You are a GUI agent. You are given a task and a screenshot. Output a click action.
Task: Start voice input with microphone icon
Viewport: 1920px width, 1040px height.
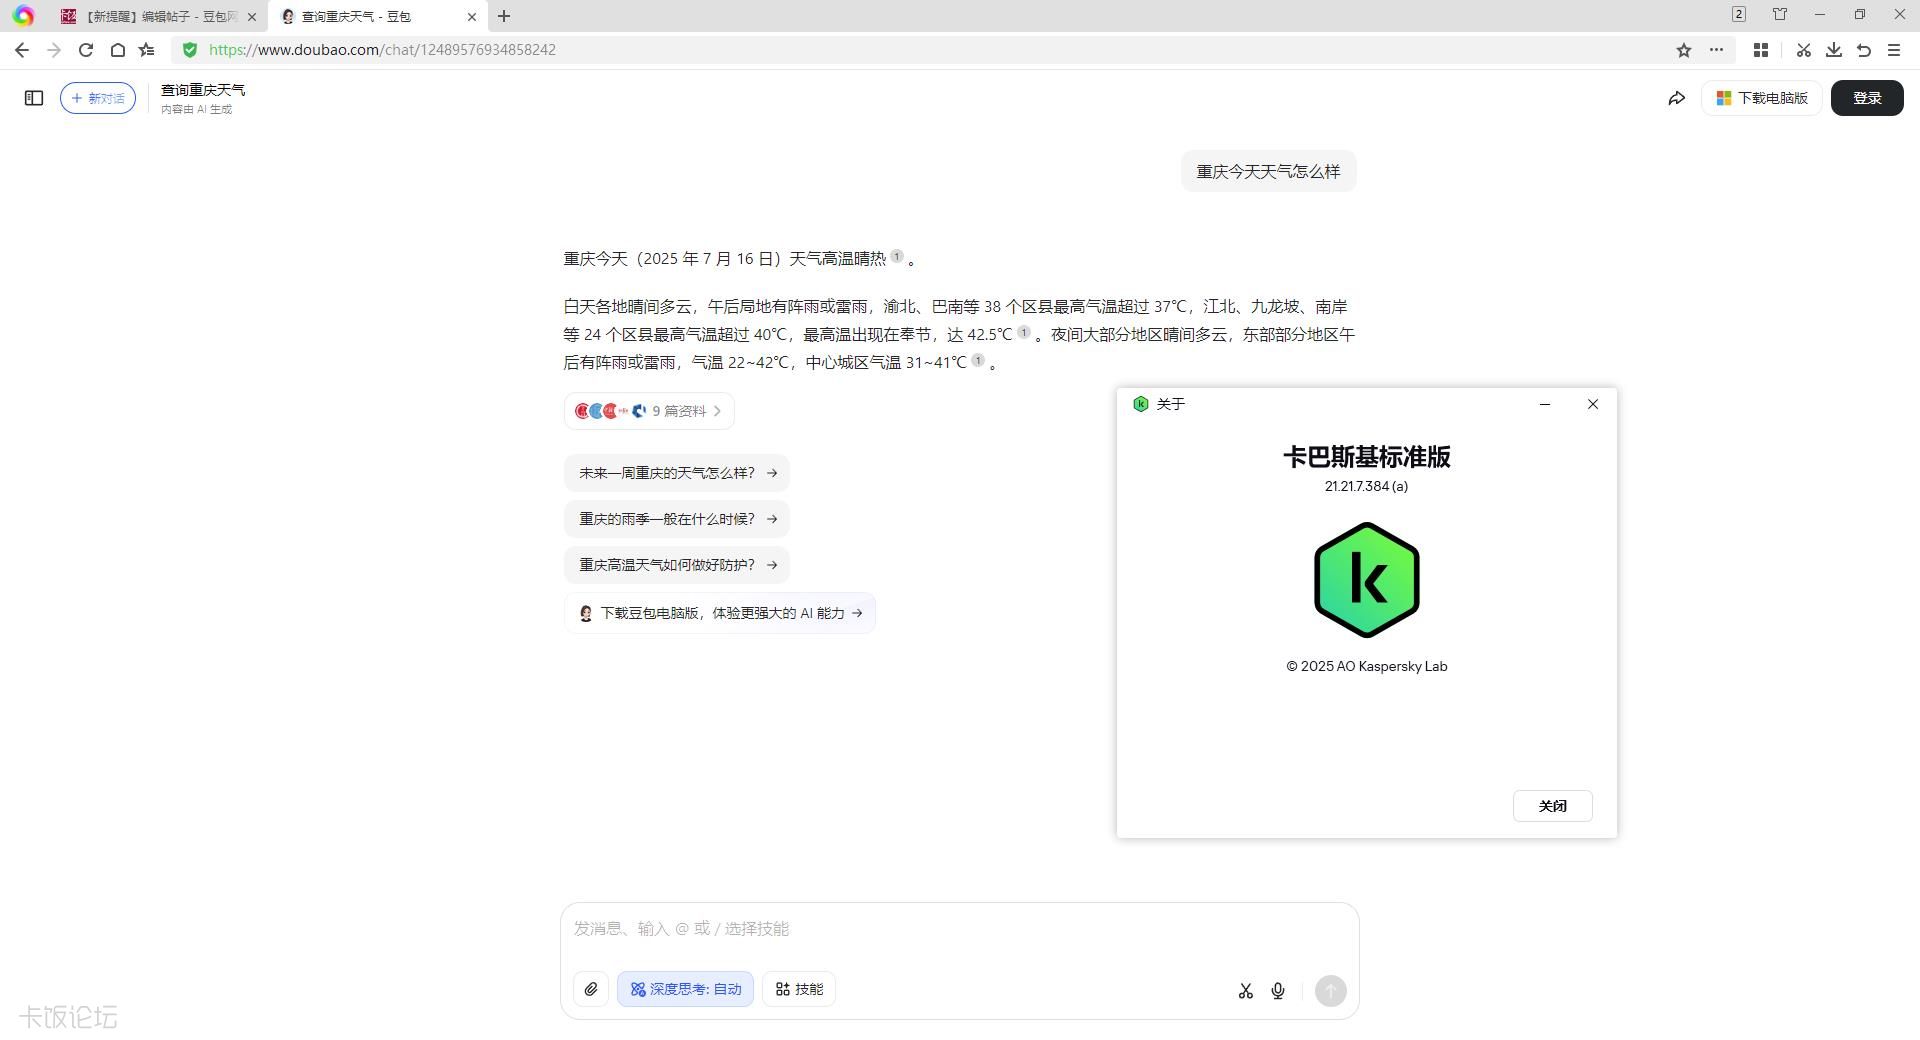[x=1278, y=991]
